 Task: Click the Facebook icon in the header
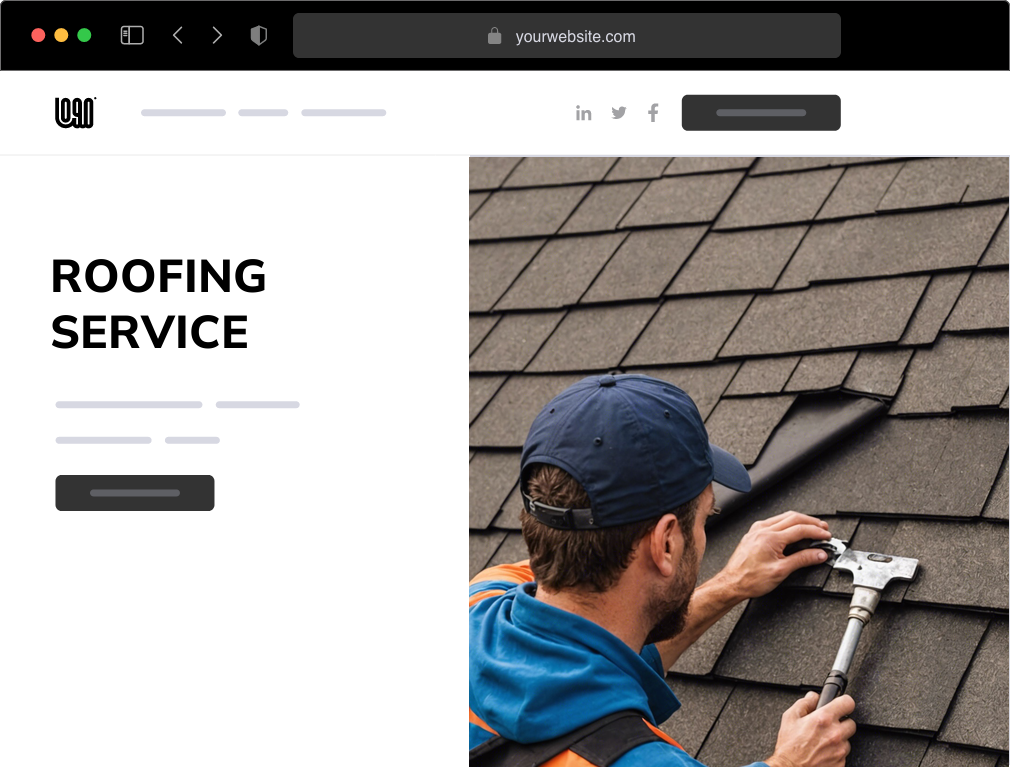653,113
